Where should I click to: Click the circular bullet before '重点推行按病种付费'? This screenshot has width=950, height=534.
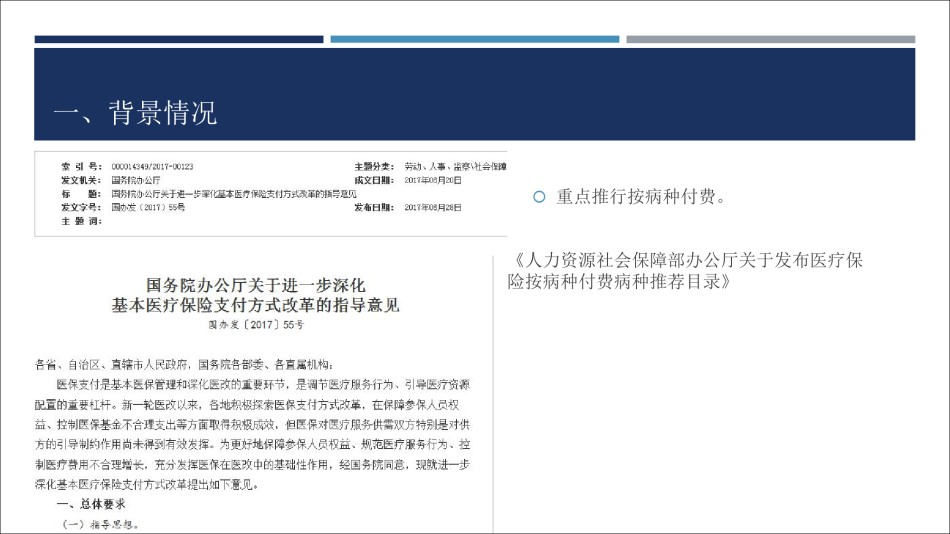[x=539, y=197]
